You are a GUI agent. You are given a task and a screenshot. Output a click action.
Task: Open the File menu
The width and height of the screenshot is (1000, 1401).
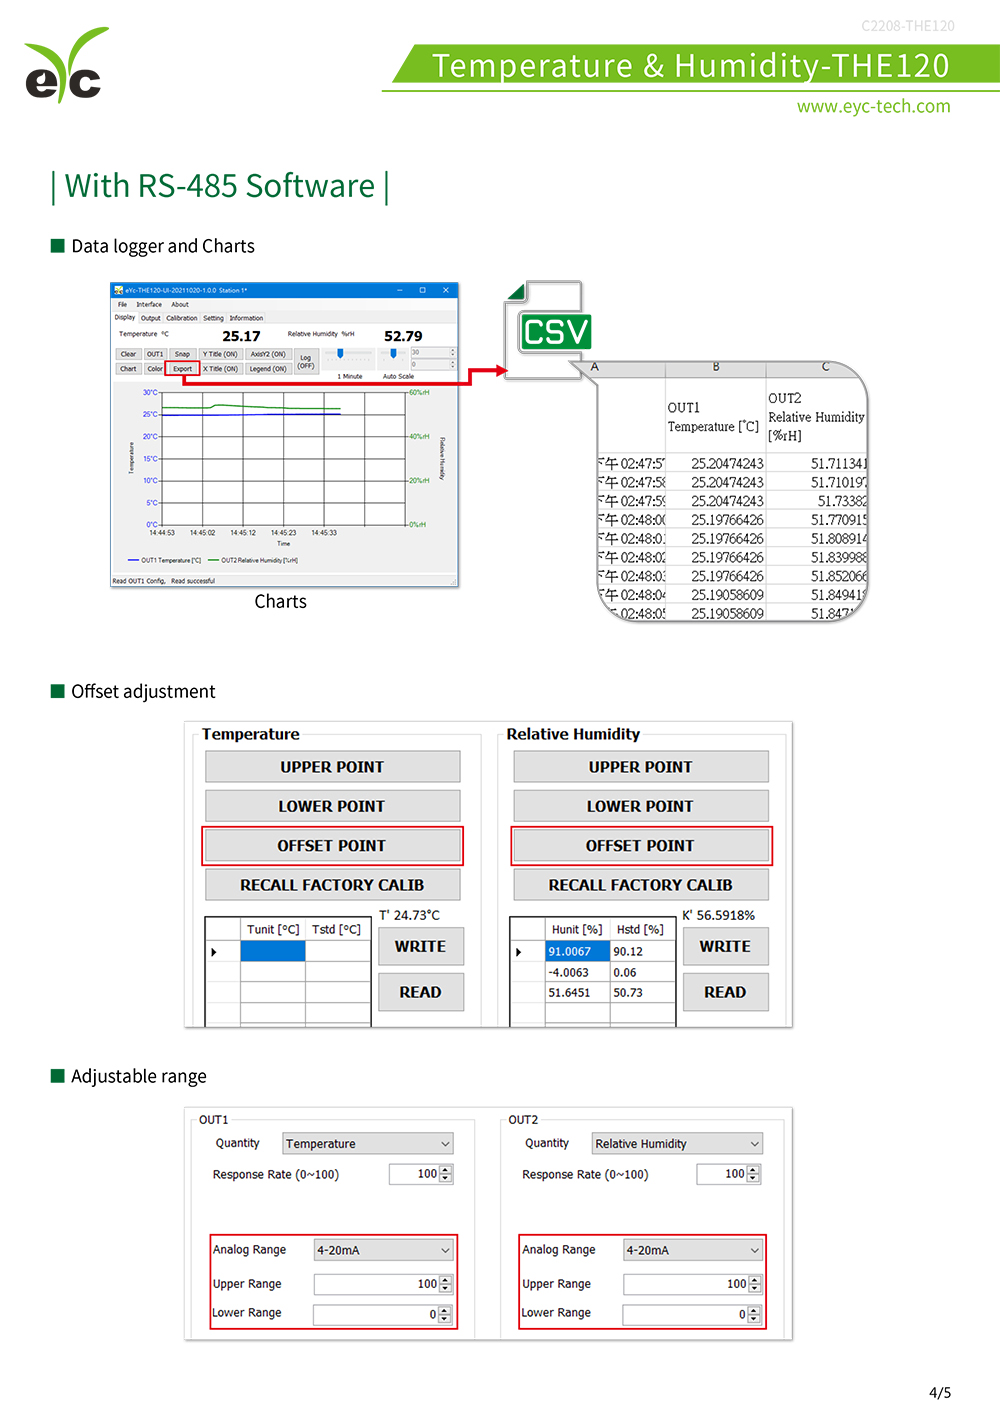(122, 304)
